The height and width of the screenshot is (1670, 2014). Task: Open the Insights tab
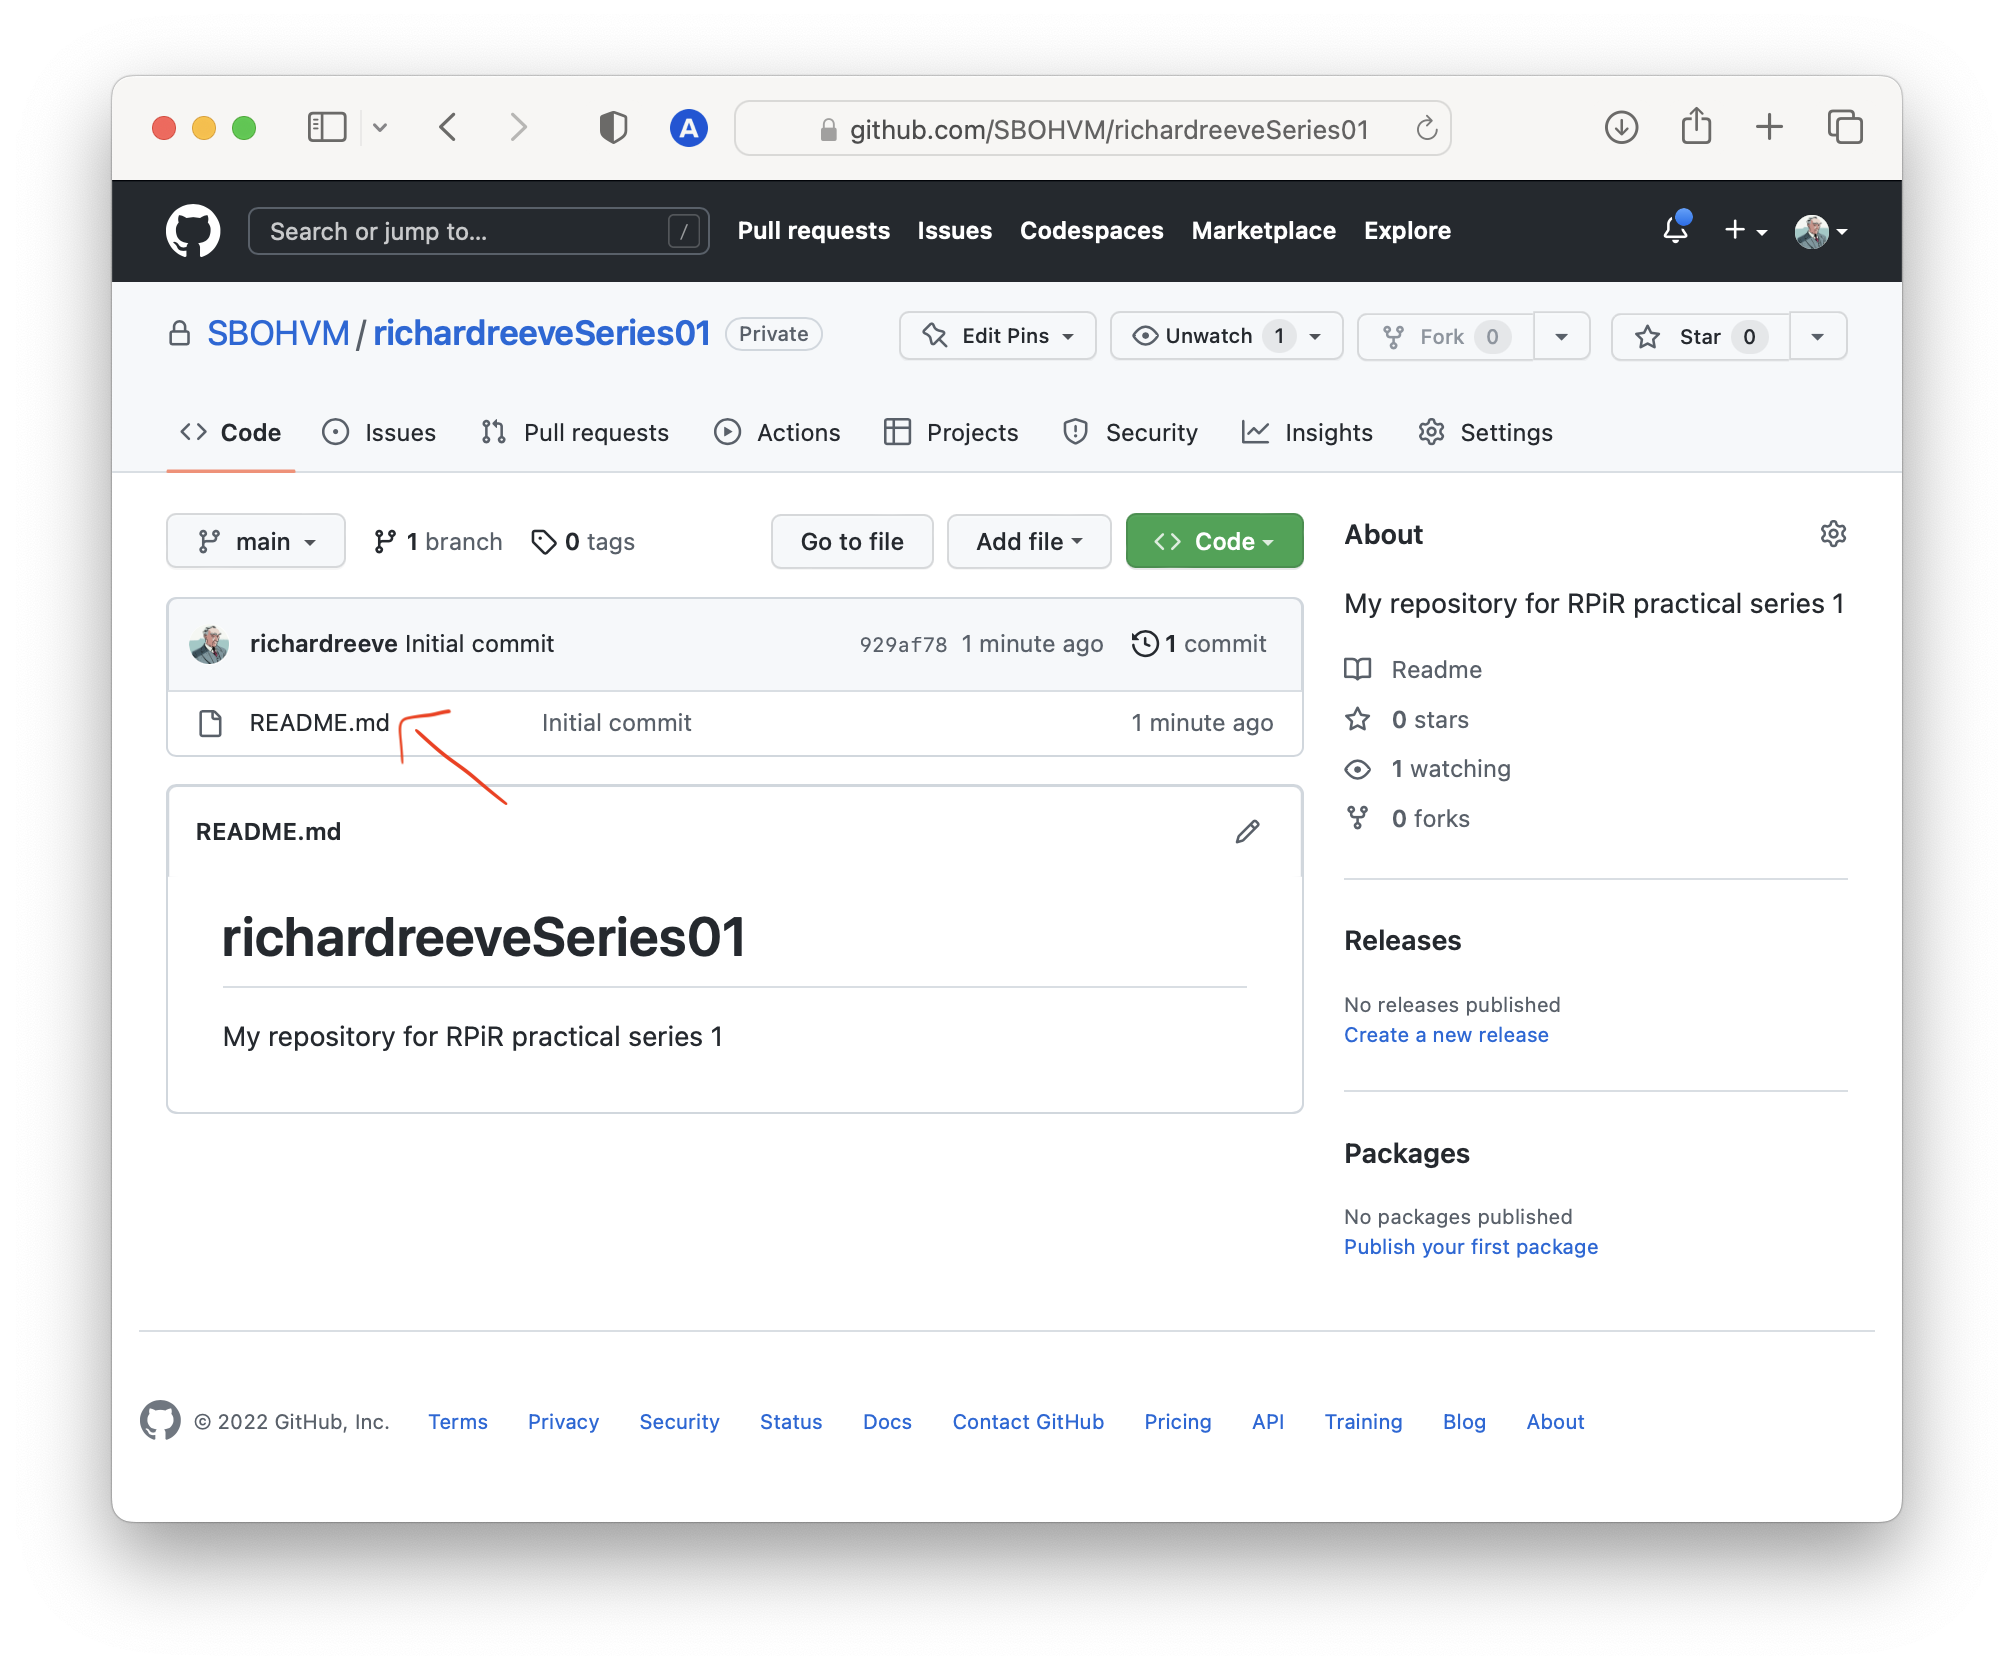coord(1307,432)
